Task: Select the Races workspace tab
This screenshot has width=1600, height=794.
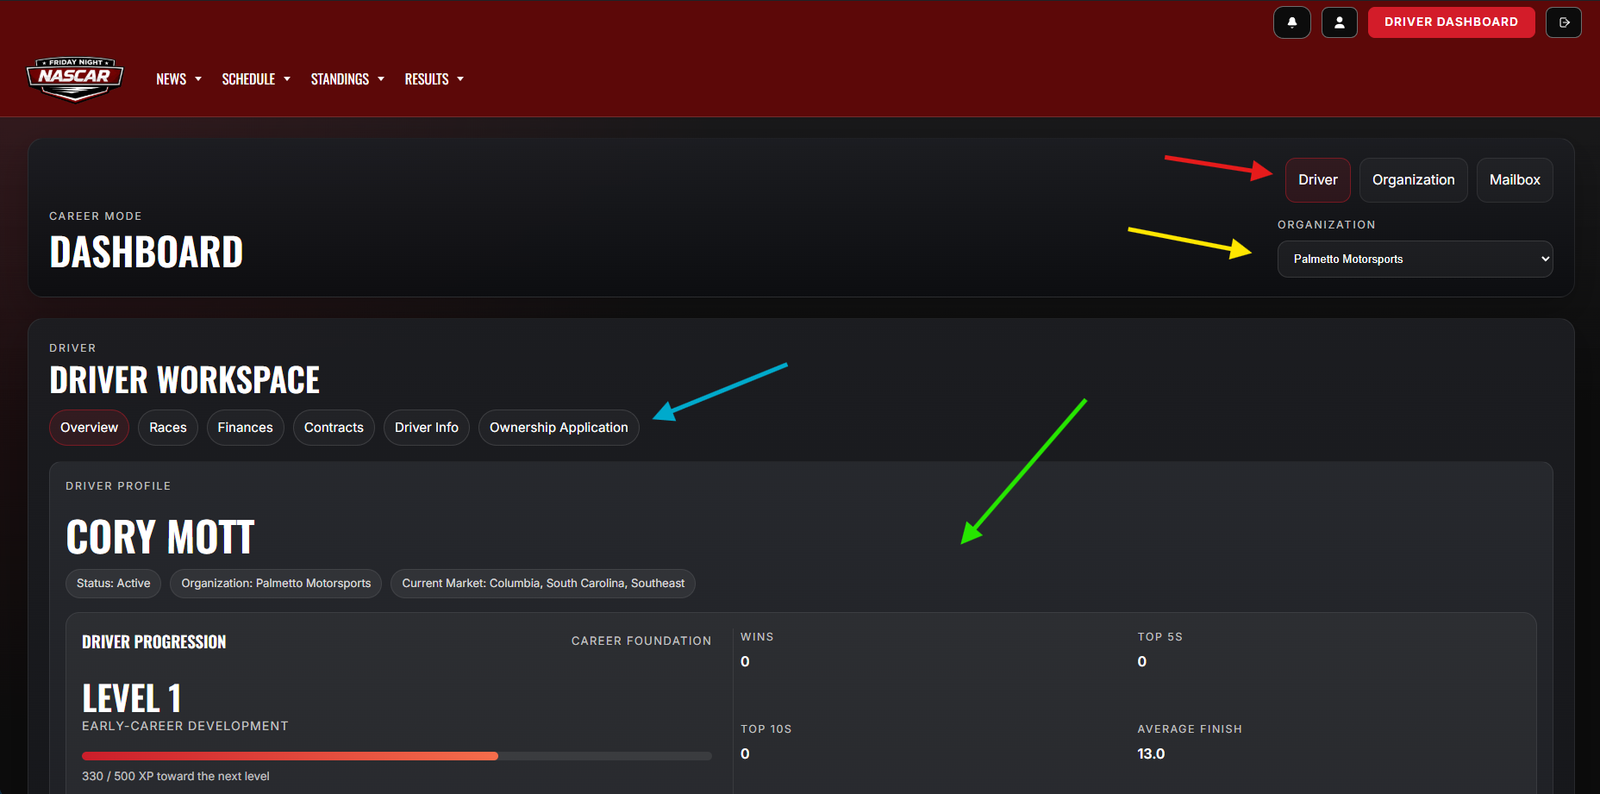Action: pos(168,427)
